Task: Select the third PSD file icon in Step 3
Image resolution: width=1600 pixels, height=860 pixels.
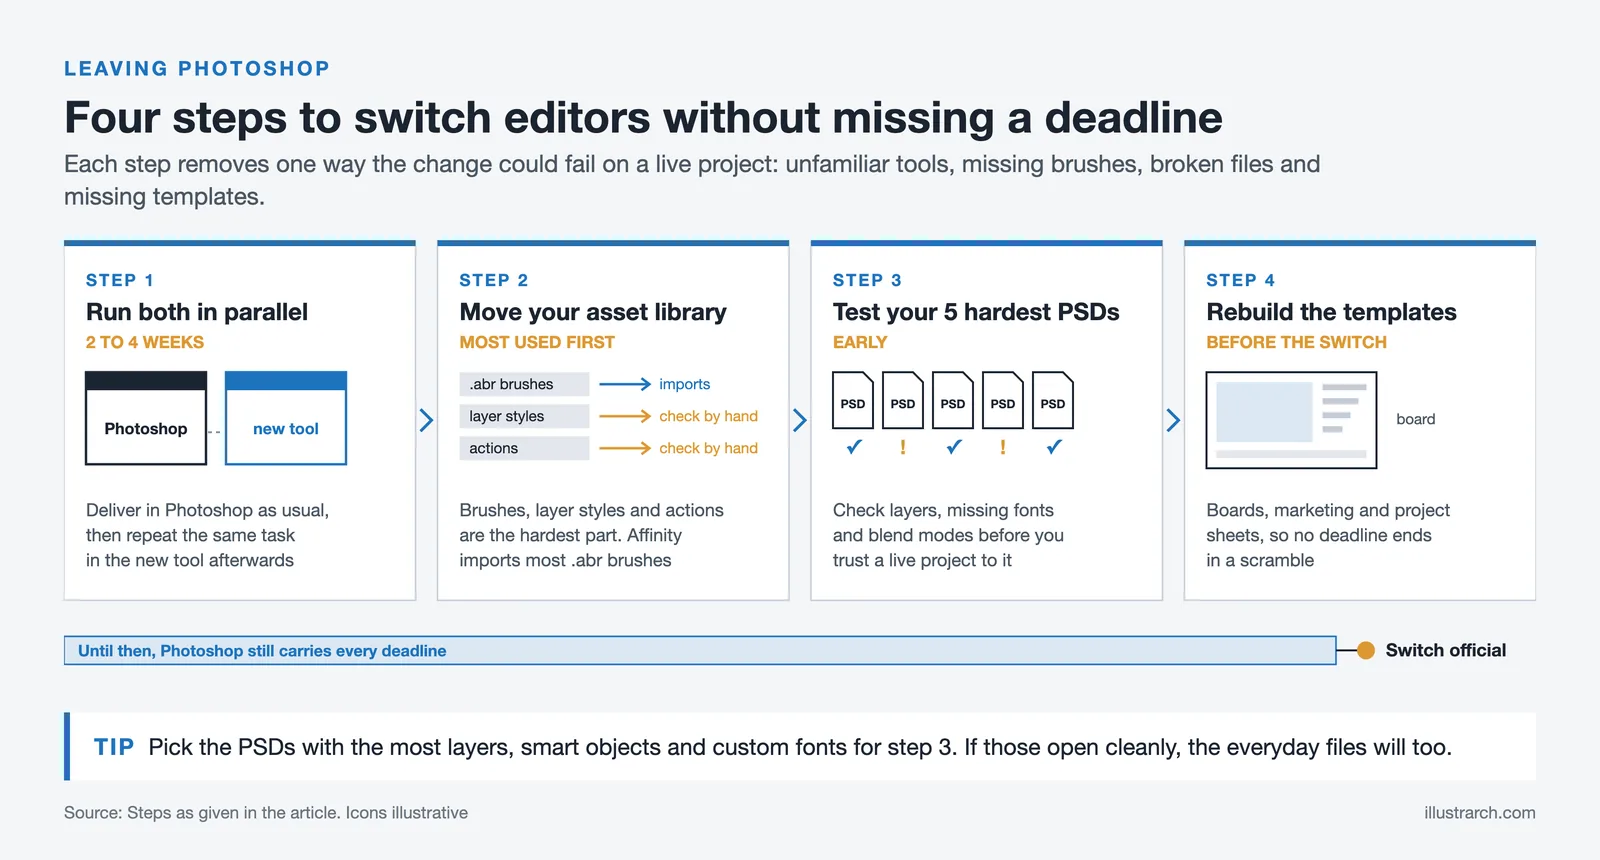Action: click(953, 400)
